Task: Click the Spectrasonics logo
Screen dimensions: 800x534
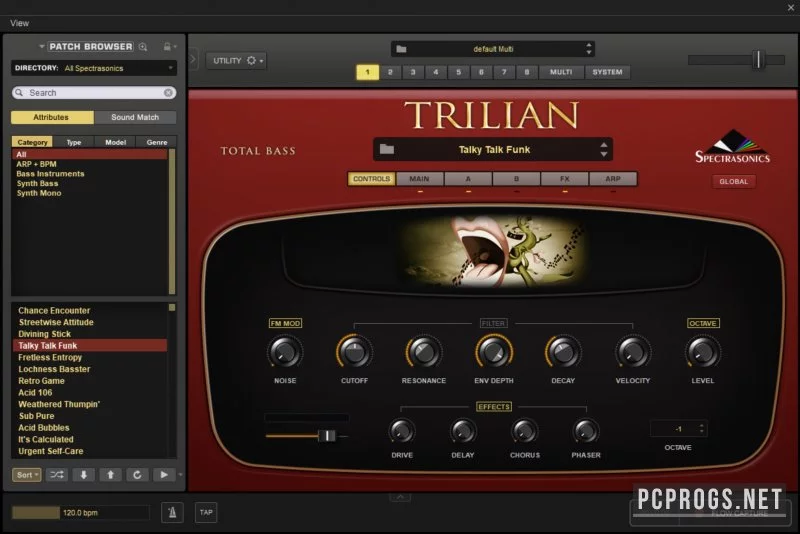Action: [733, 146]
